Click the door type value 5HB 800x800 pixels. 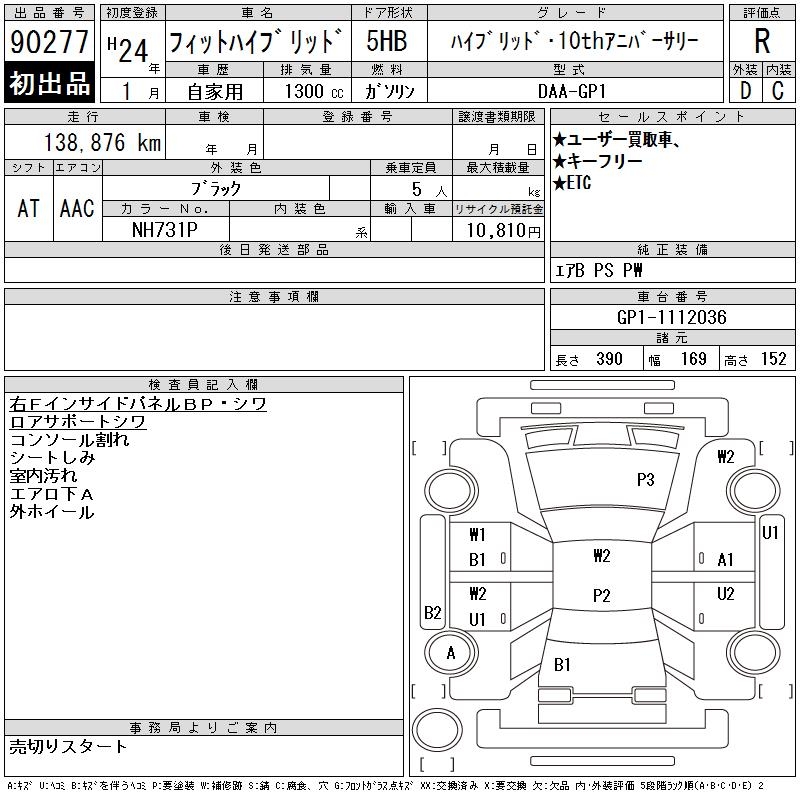(387, 41)
